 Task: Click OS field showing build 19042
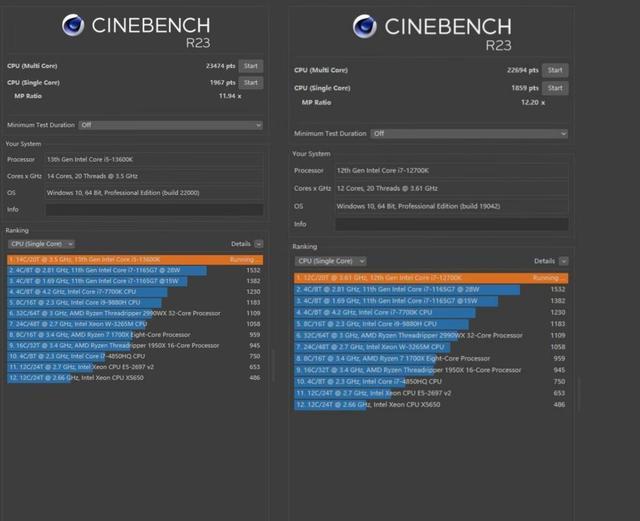(x=452, y=206)
